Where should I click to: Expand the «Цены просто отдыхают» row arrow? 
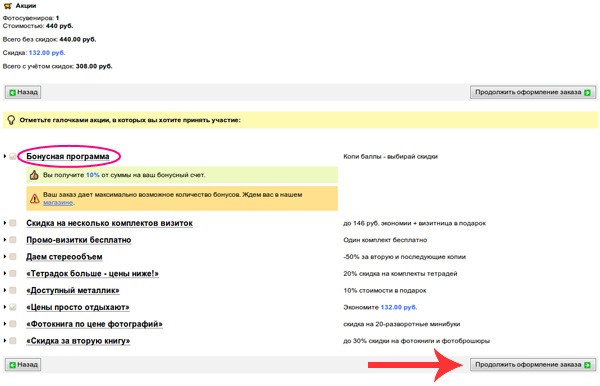point(5,307)
